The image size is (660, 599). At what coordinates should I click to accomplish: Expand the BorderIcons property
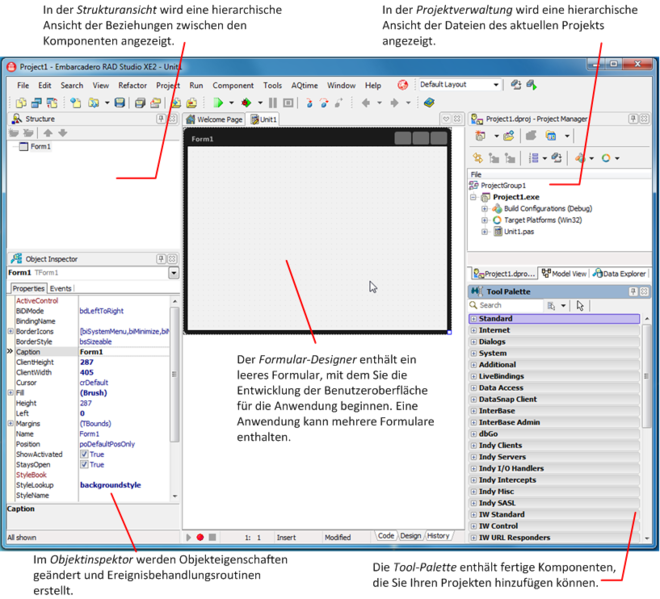pyautogui.click(x=11, y=331)
